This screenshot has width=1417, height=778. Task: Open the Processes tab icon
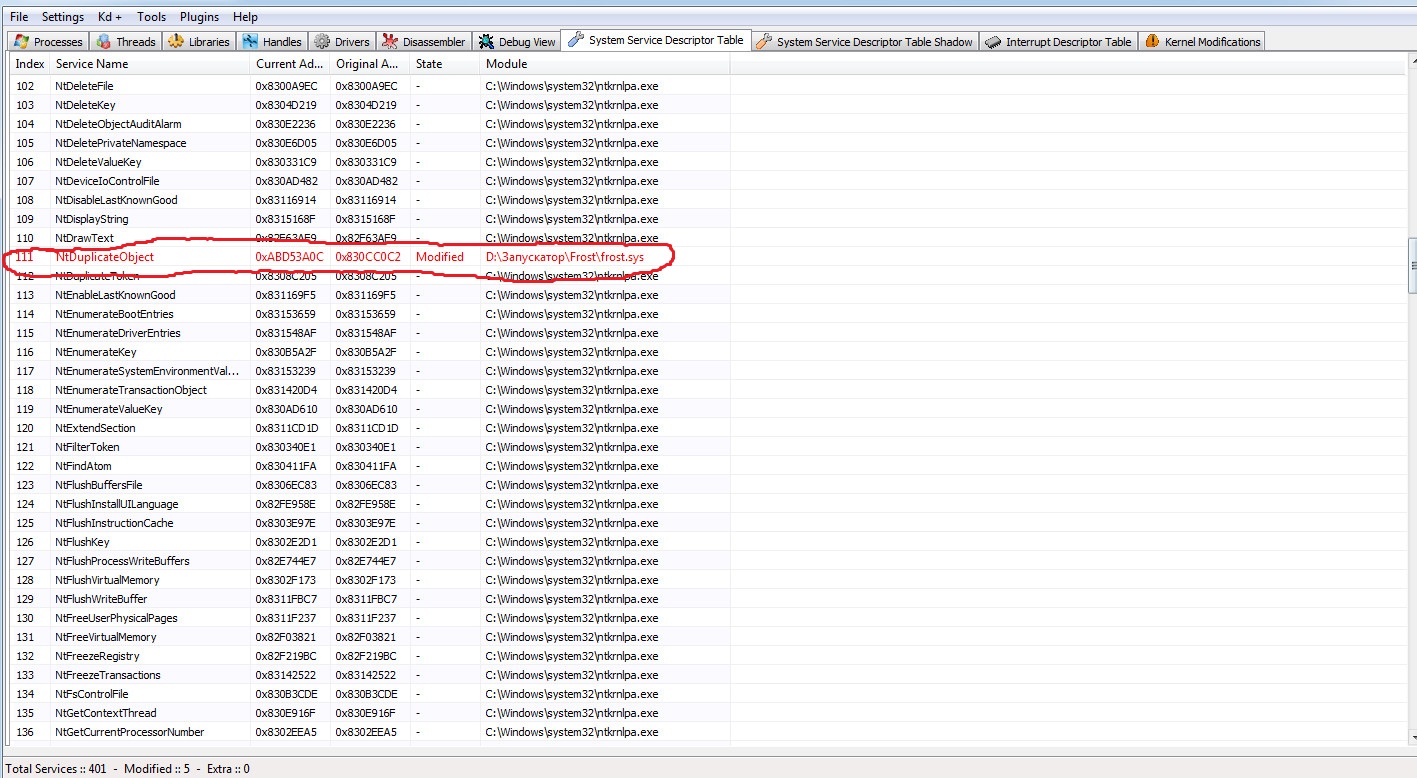(x=21, y=42)
